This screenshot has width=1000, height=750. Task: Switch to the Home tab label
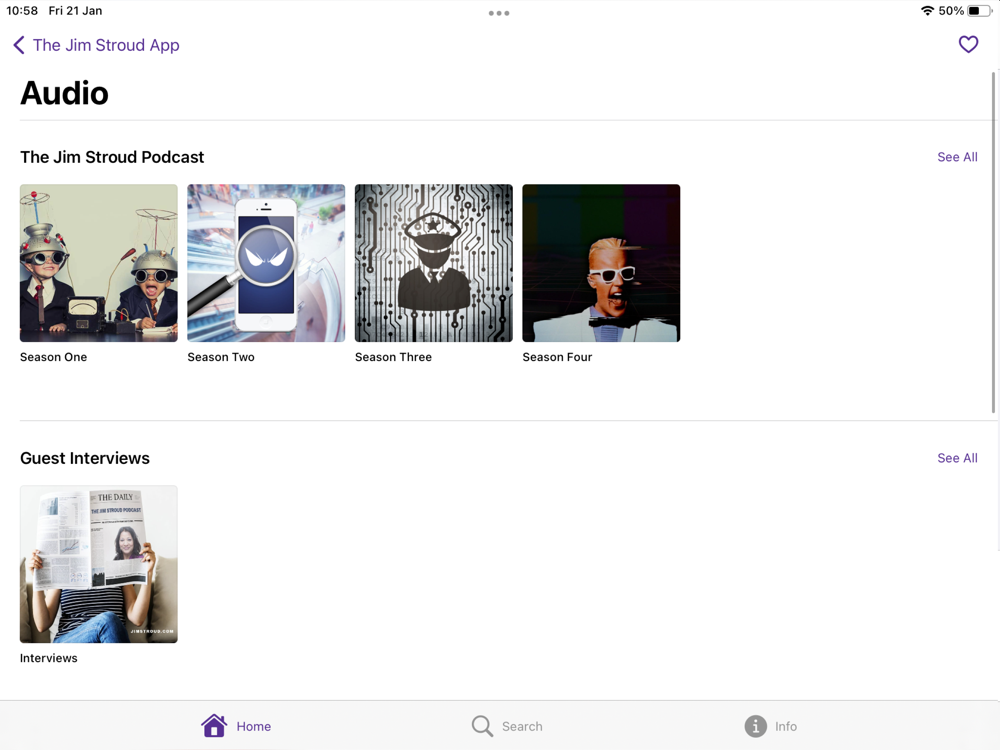(254, 726)
